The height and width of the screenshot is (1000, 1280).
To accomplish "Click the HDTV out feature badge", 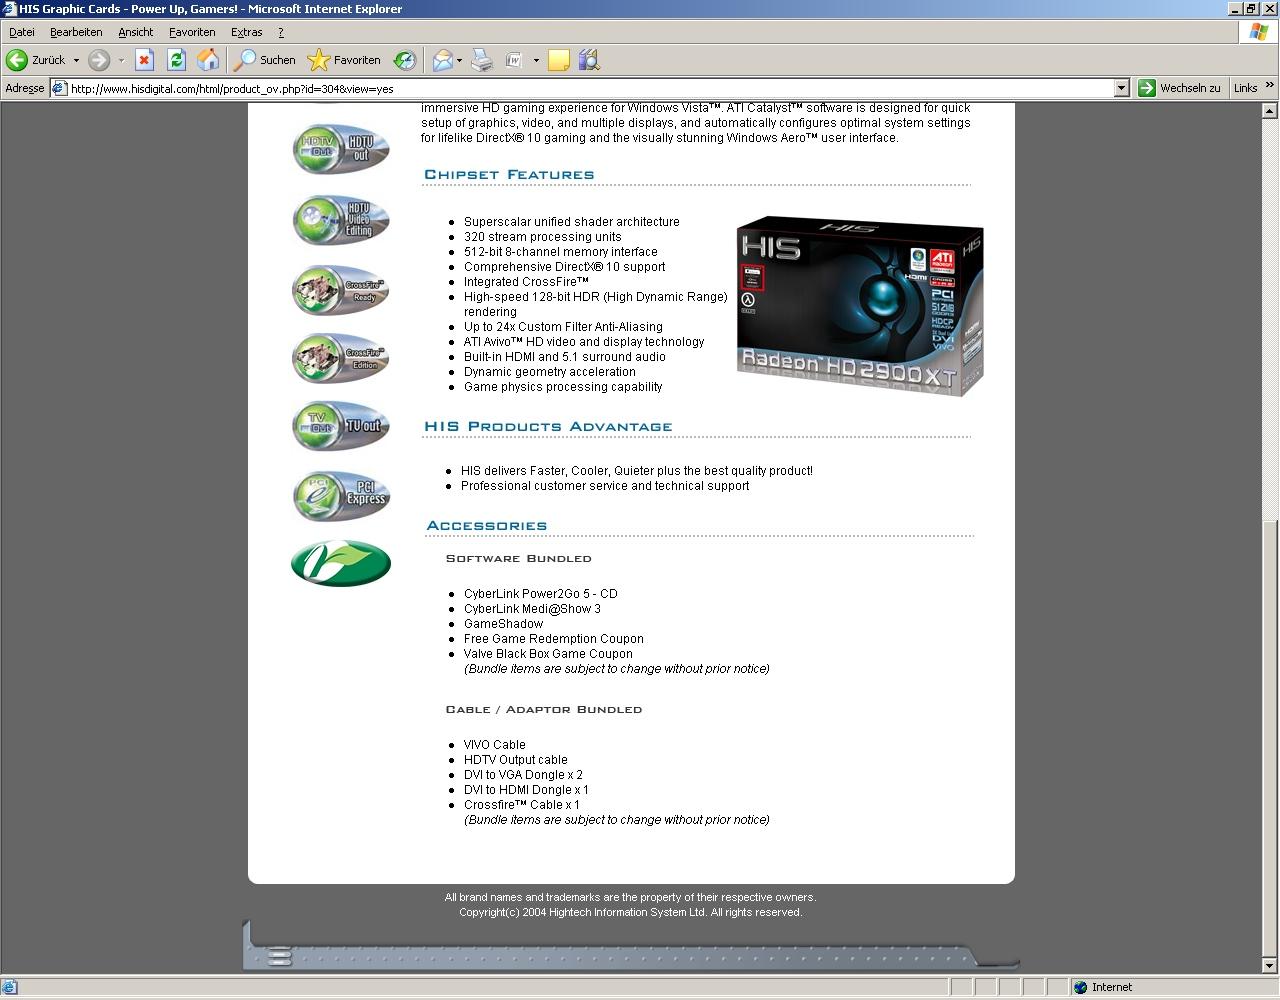I will [x=341, y=149].
